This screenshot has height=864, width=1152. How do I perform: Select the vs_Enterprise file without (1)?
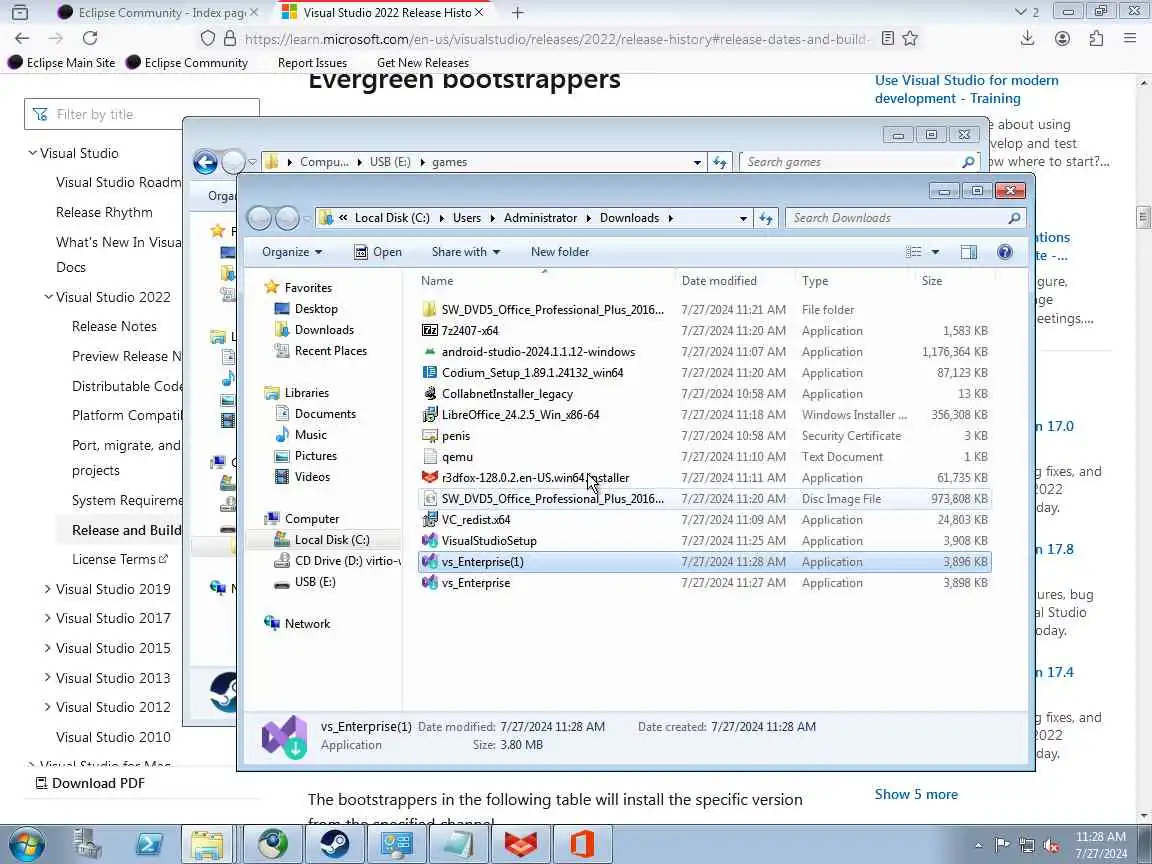point(475,583)
